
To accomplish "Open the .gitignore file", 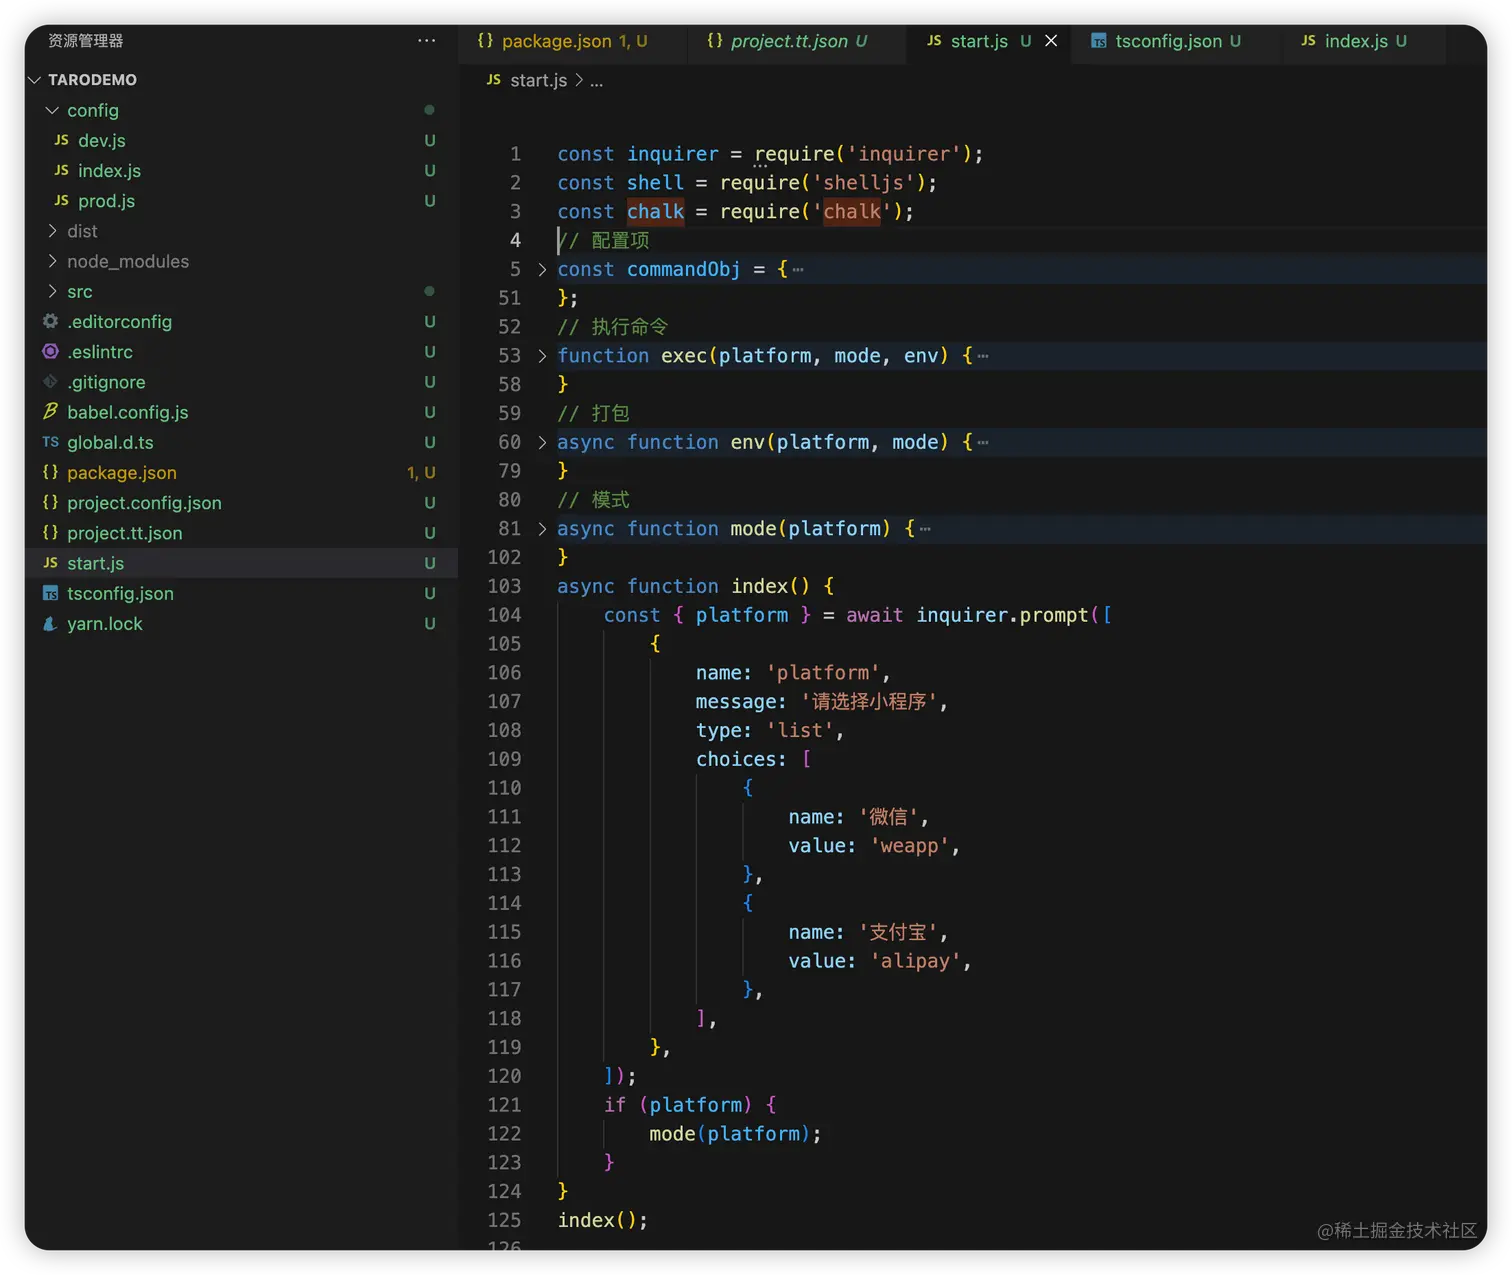I will pos(106,382).
